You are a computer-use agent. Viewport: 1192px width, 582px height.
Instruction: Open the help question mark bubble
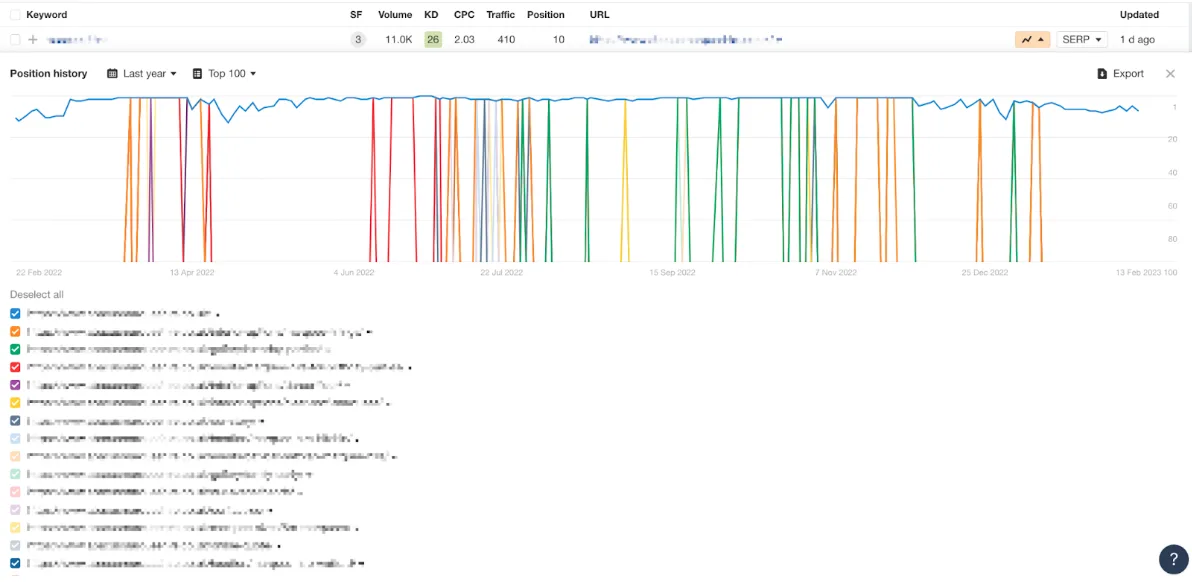click(1174, 559)
